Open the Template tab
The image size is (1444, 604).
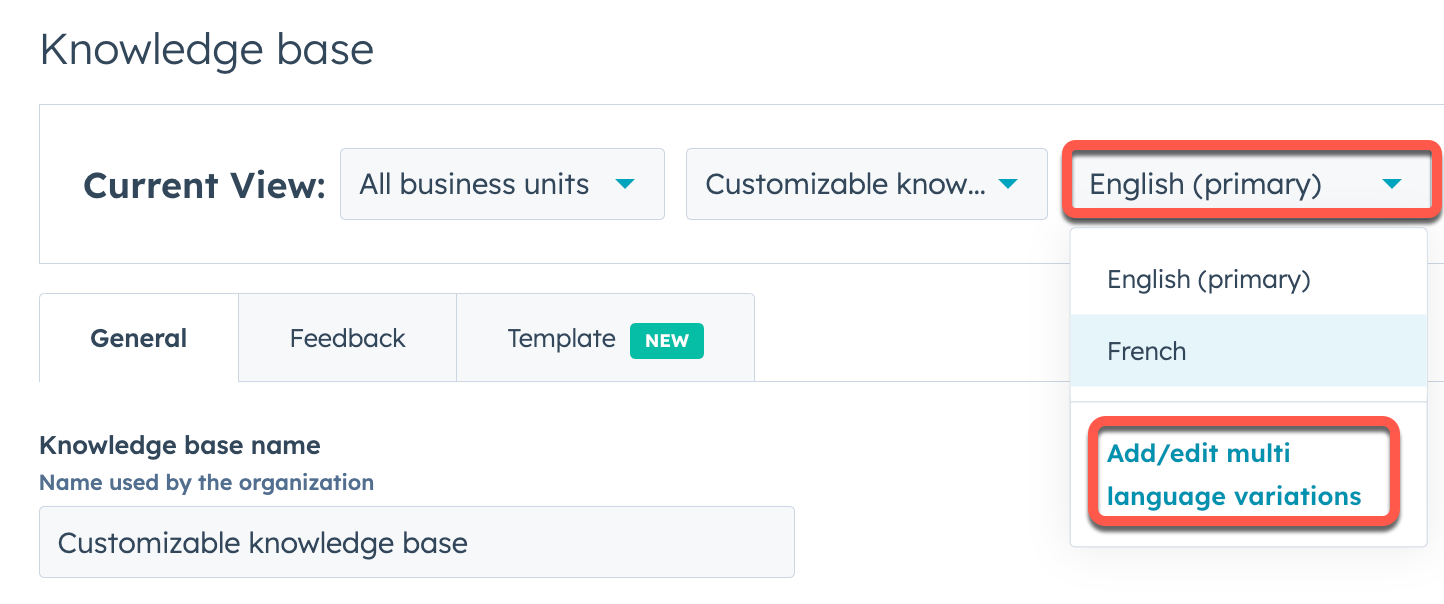point(561,338)
